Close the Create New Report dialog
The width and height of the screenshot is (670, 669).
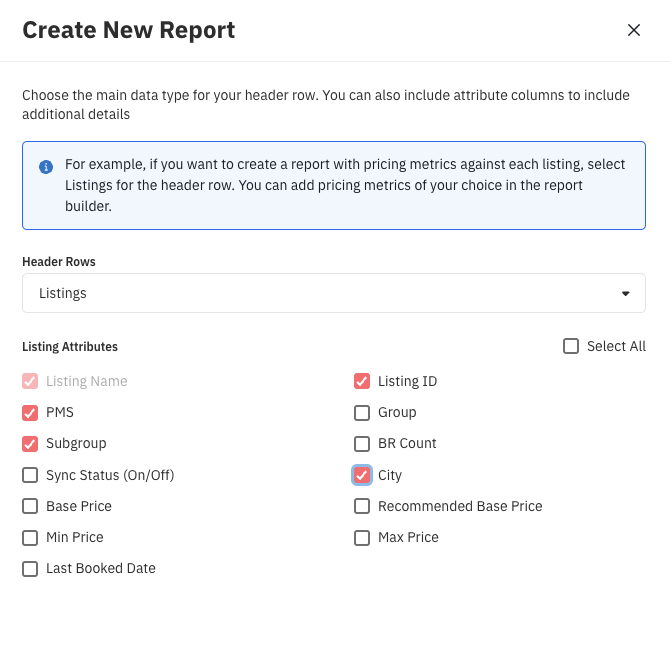coord(634,30)
